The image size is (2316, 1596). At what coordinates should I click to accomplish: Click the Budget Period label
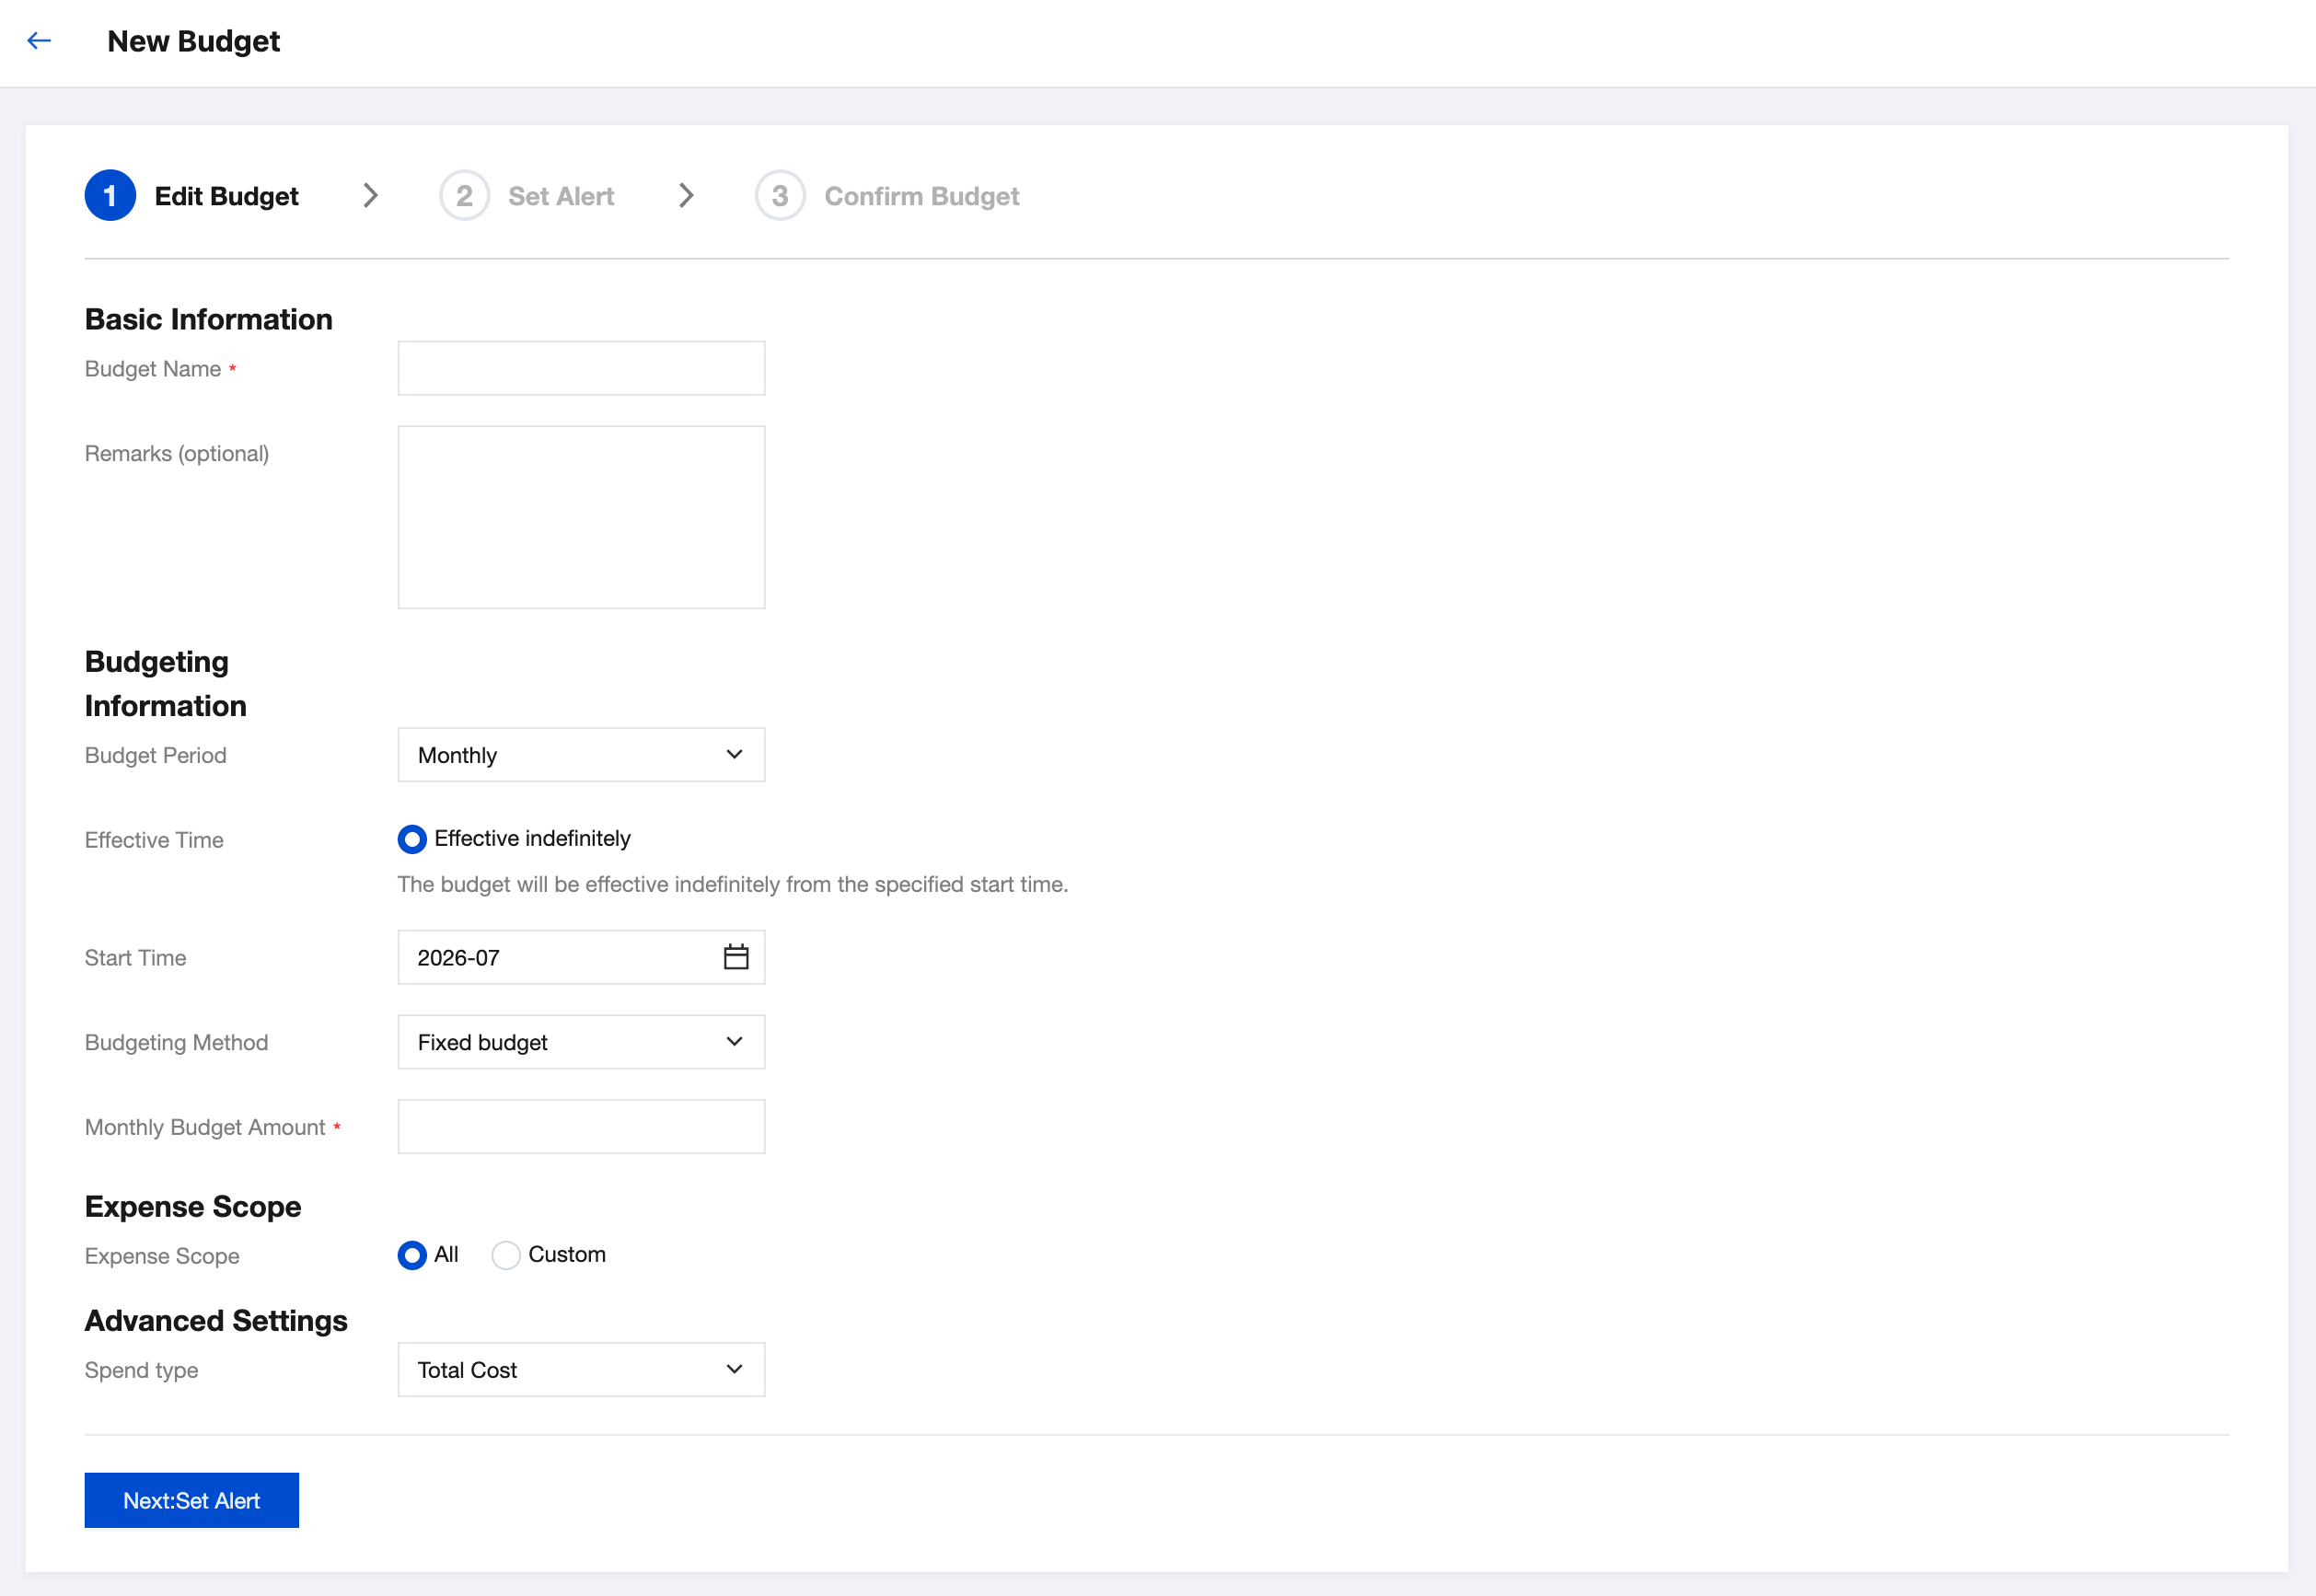[x=156, y=756]
